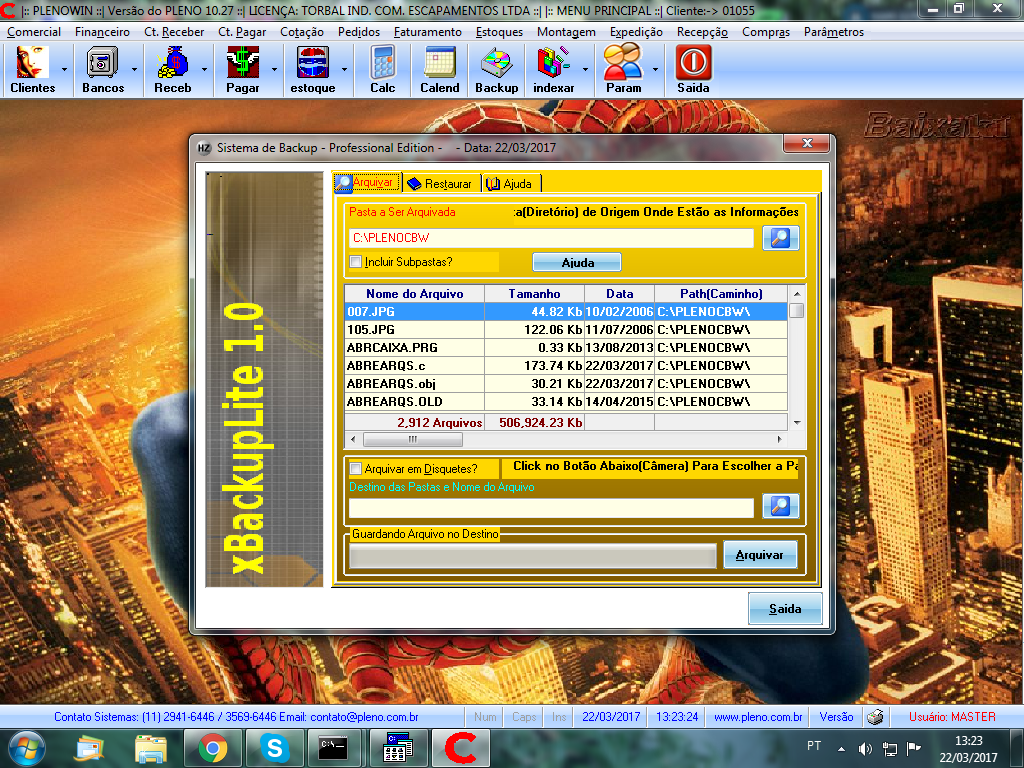The width and height of the screenshot is (1024, 768).
Task: Expand the Pagar dropdown arrow
Action: click(274, 69)
